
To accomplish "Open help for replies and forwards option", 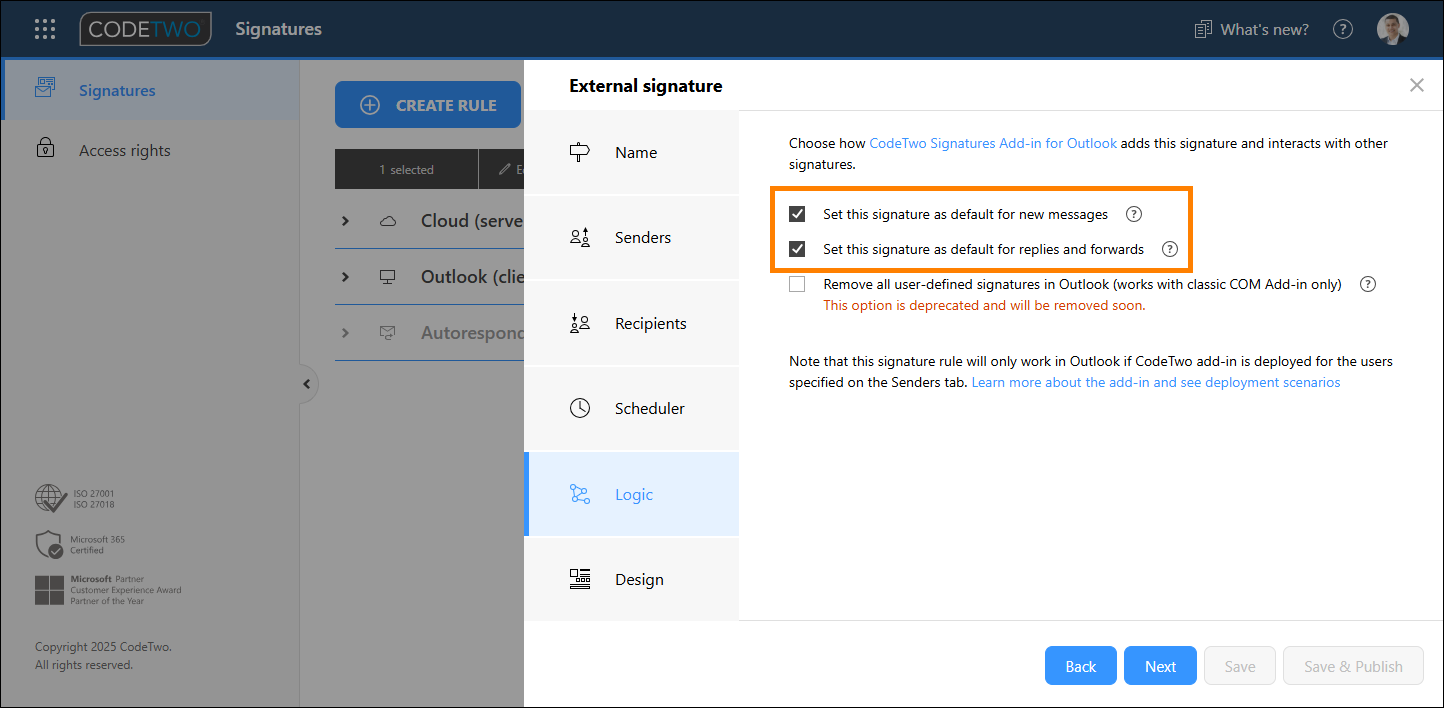I will pyautogui.click(x=1169, y=249).
